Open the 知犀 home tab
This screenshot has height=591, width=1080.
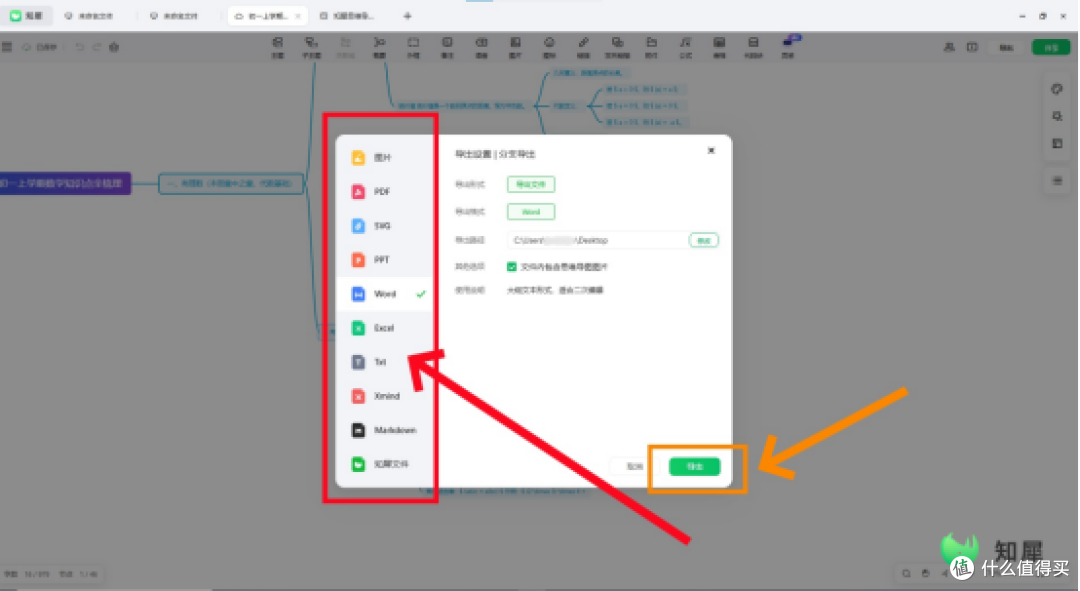(25, 15)
